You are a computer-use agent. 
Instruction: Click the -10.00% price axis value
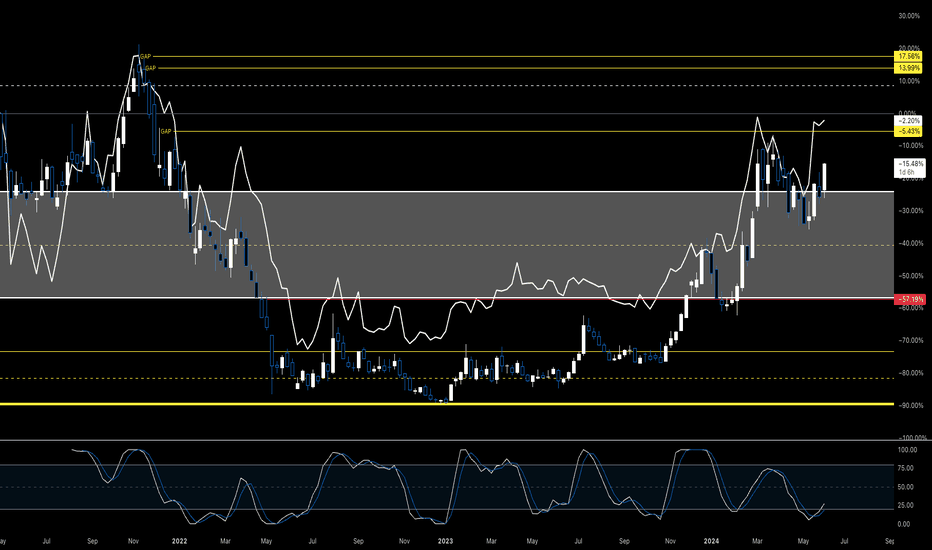point(910,146)
